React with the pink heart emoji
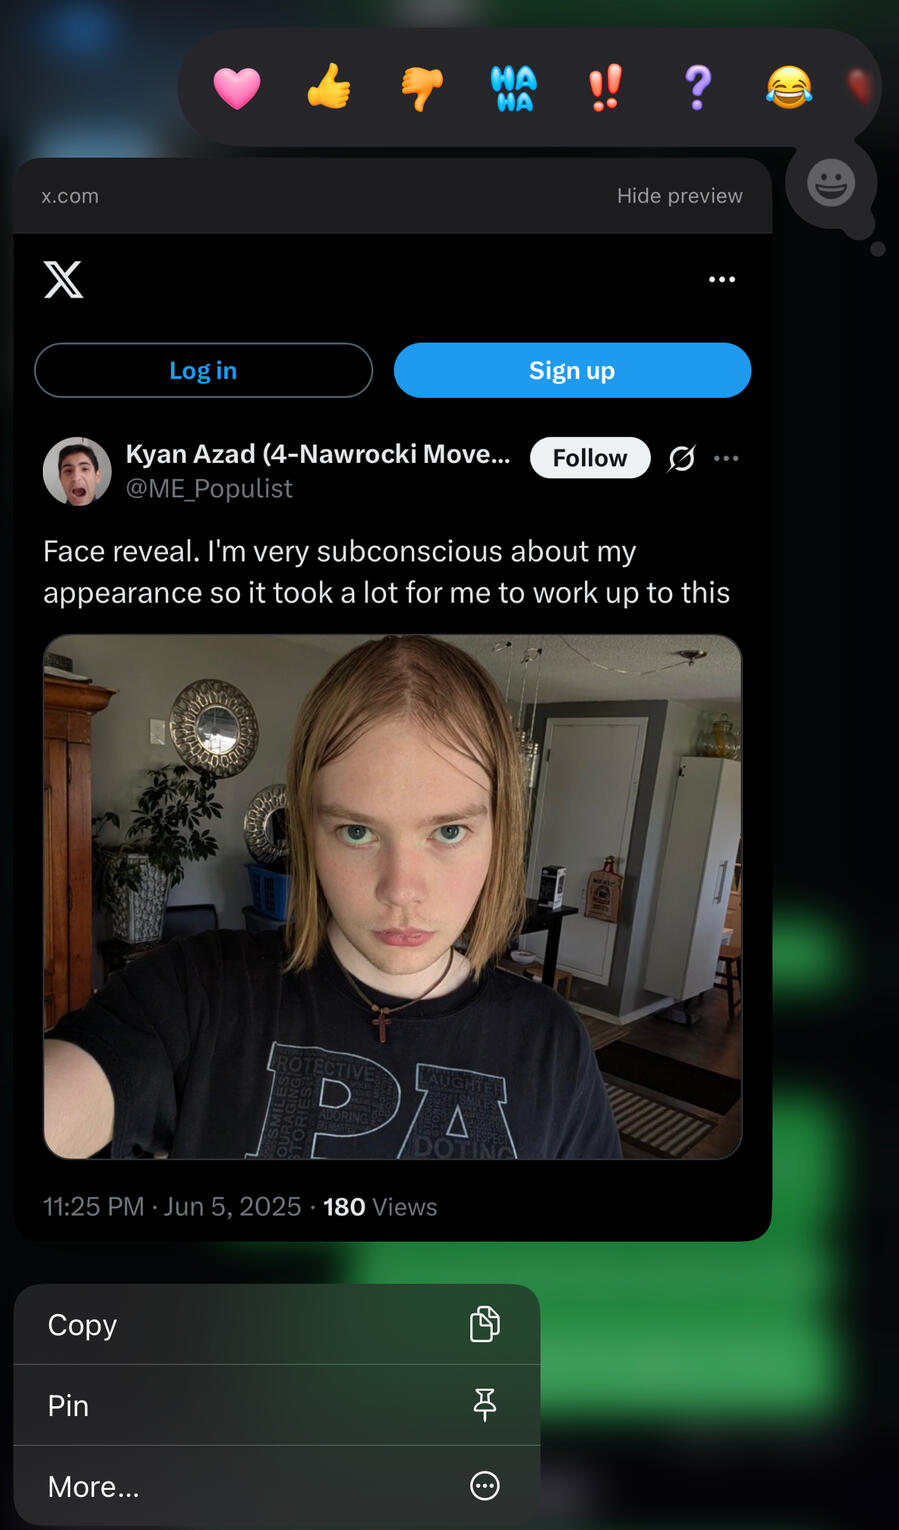This screenshot has height=1530, width=899. point(237,88)
